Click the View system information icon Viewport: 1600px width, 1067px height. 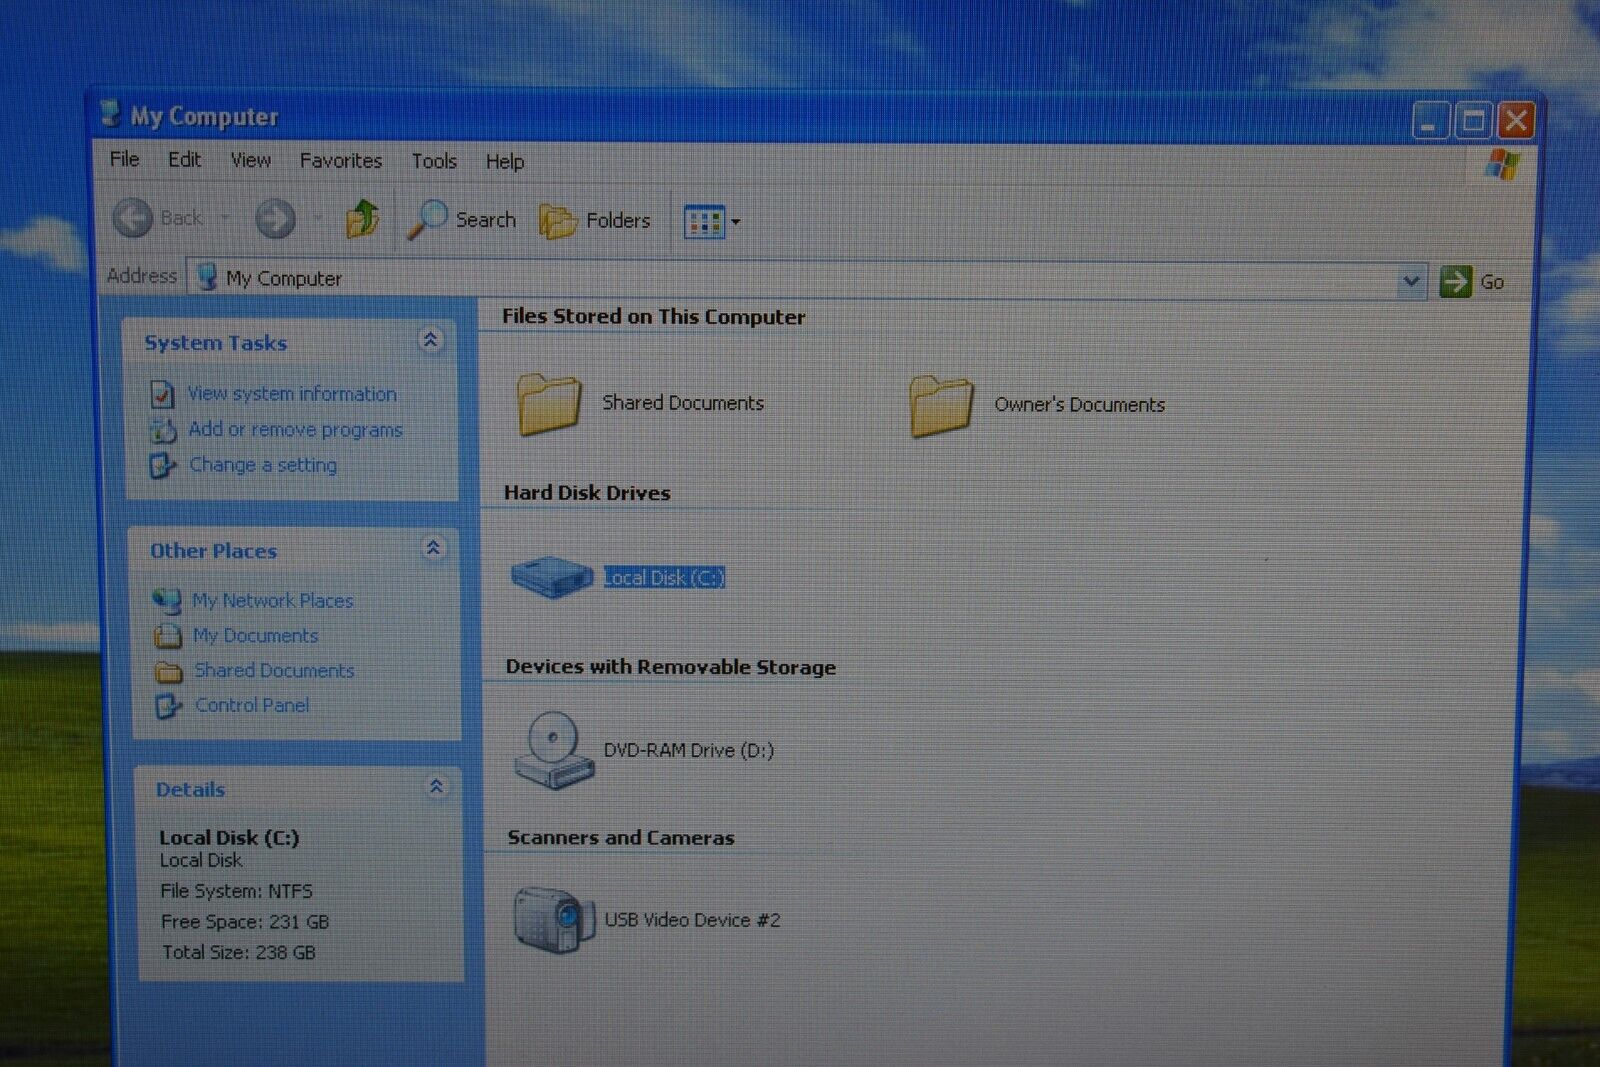(162, 394)
